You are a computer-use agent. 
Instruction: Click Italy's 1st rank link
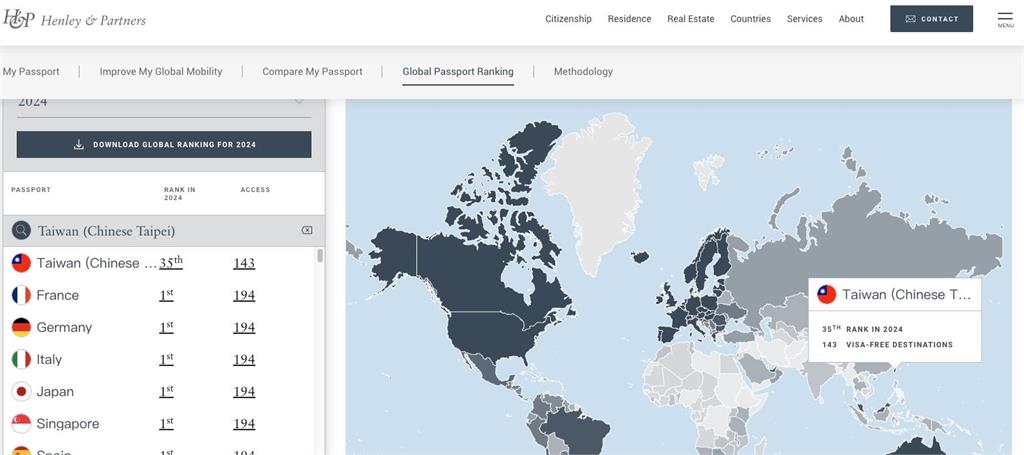[167, 359]
